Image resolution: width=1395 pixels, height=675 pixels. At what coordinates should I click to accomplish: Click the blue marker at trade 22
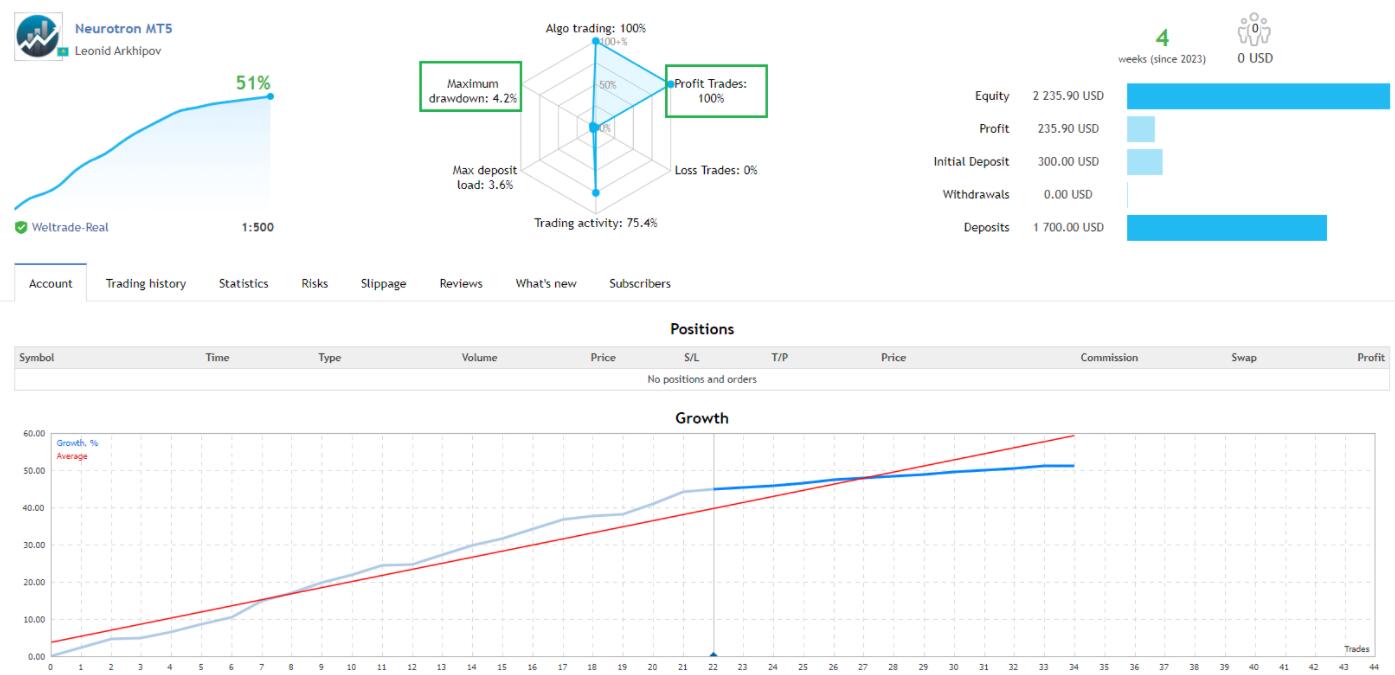click(713, 655)
